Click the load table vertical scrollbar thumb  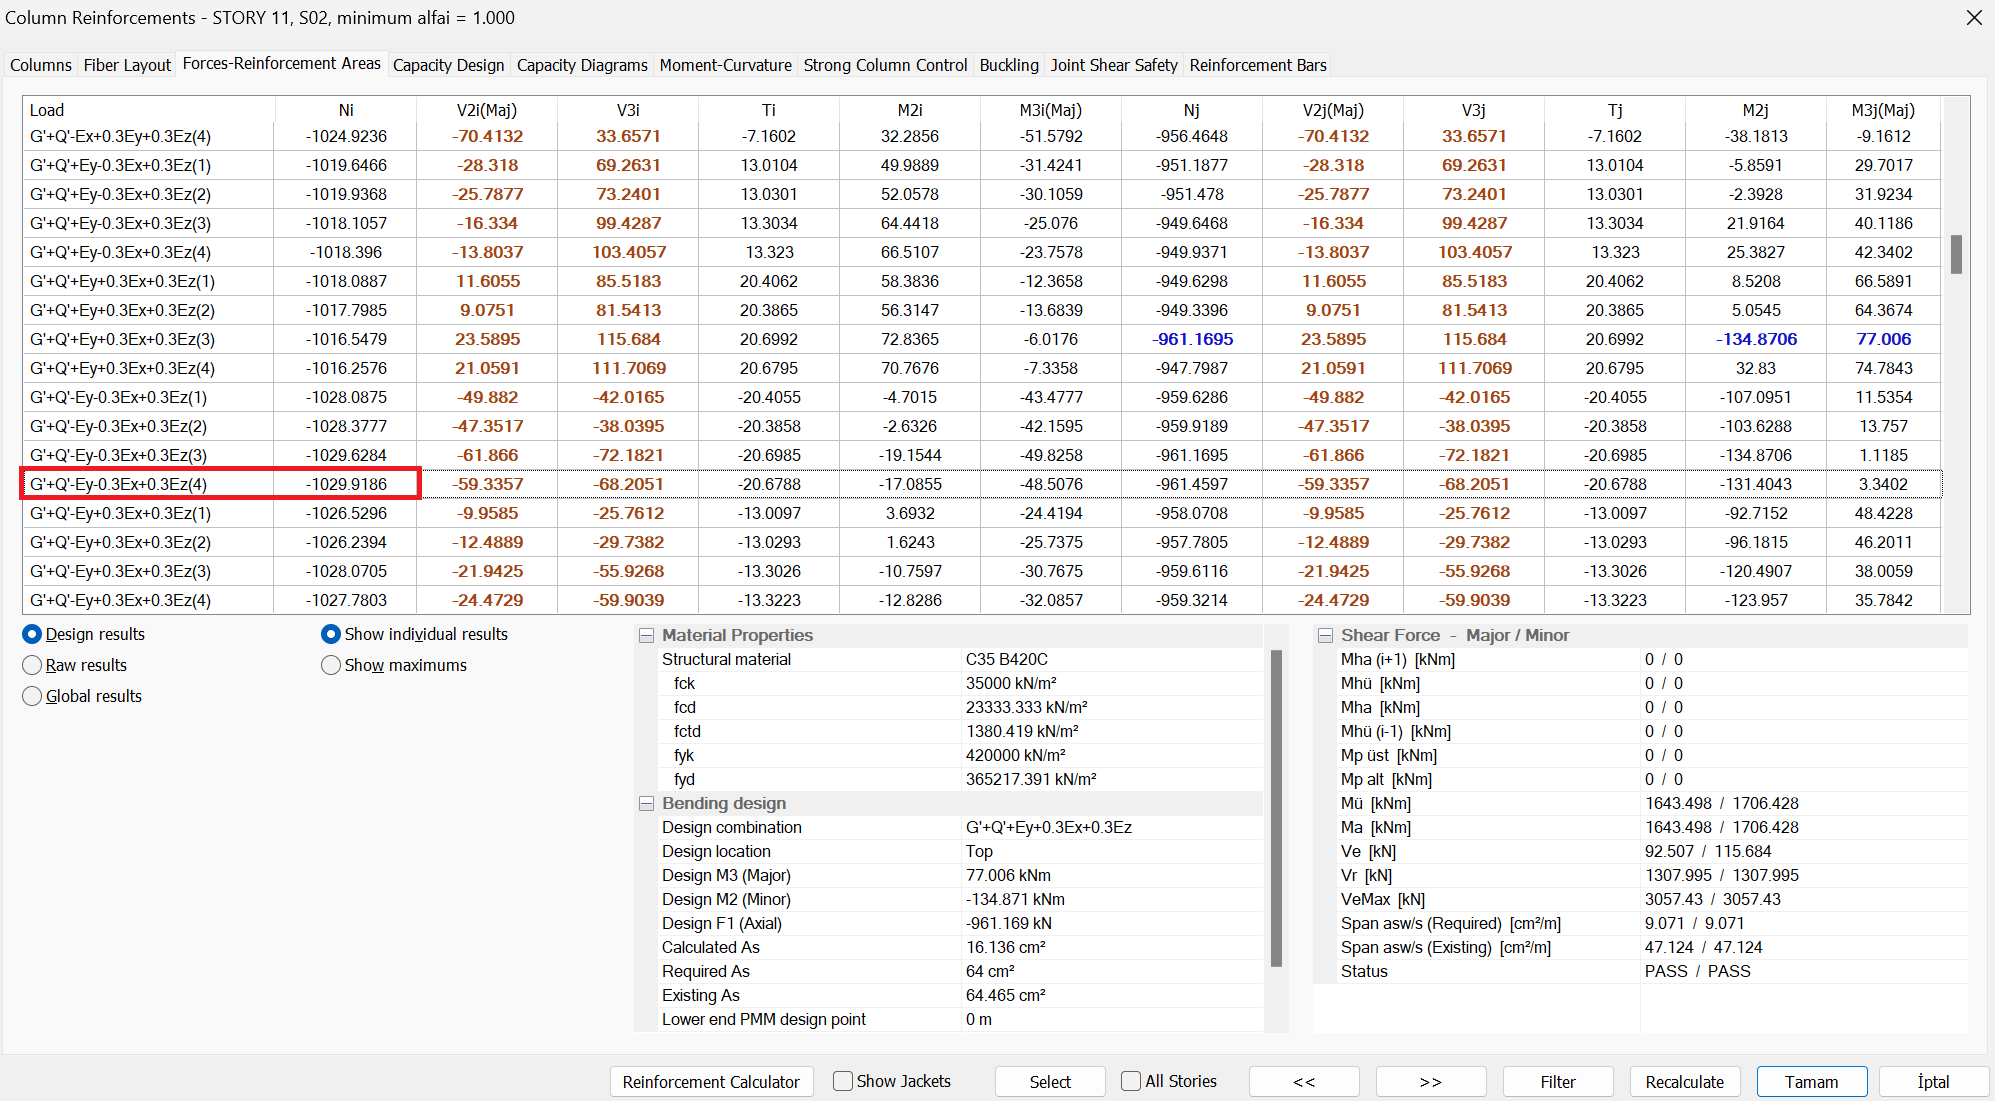pyautogui.click(x=1956, y=254)
